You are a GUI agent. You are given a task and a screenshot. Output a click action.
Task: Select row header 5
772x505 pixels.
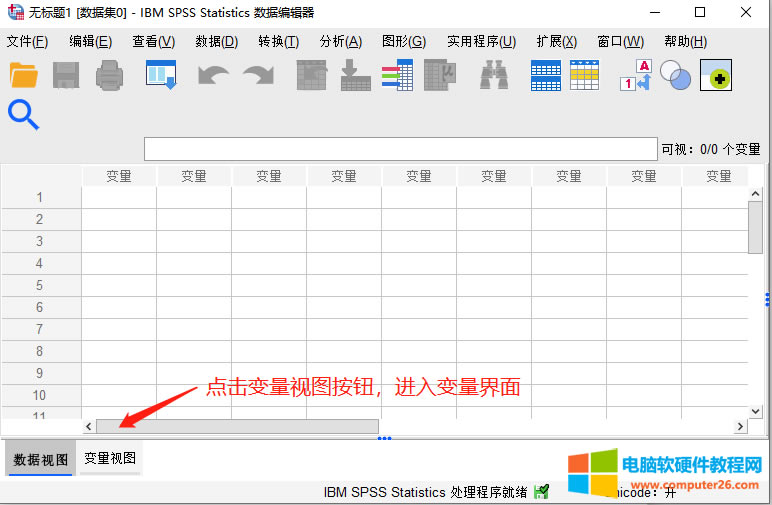(41, 285)
